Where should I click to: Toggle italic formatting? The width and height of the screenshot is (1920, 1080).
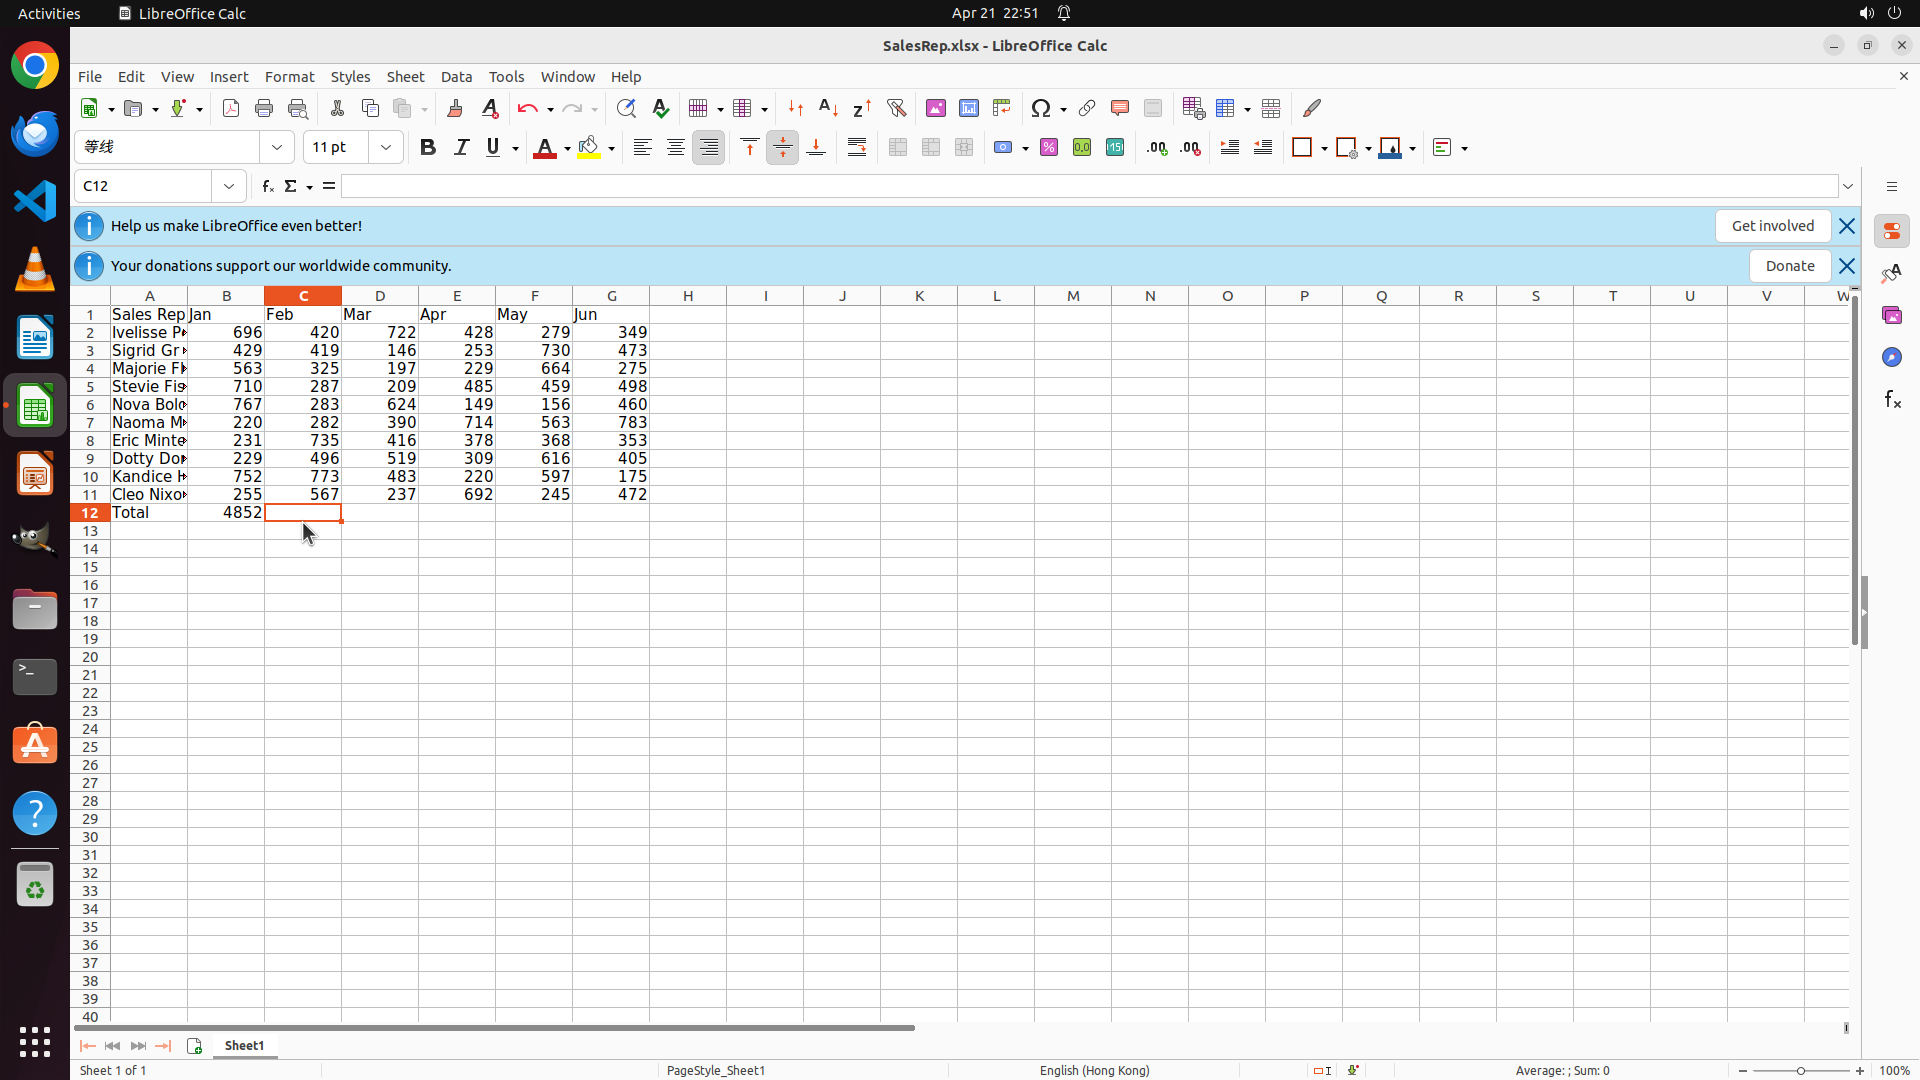coord(461,148)
